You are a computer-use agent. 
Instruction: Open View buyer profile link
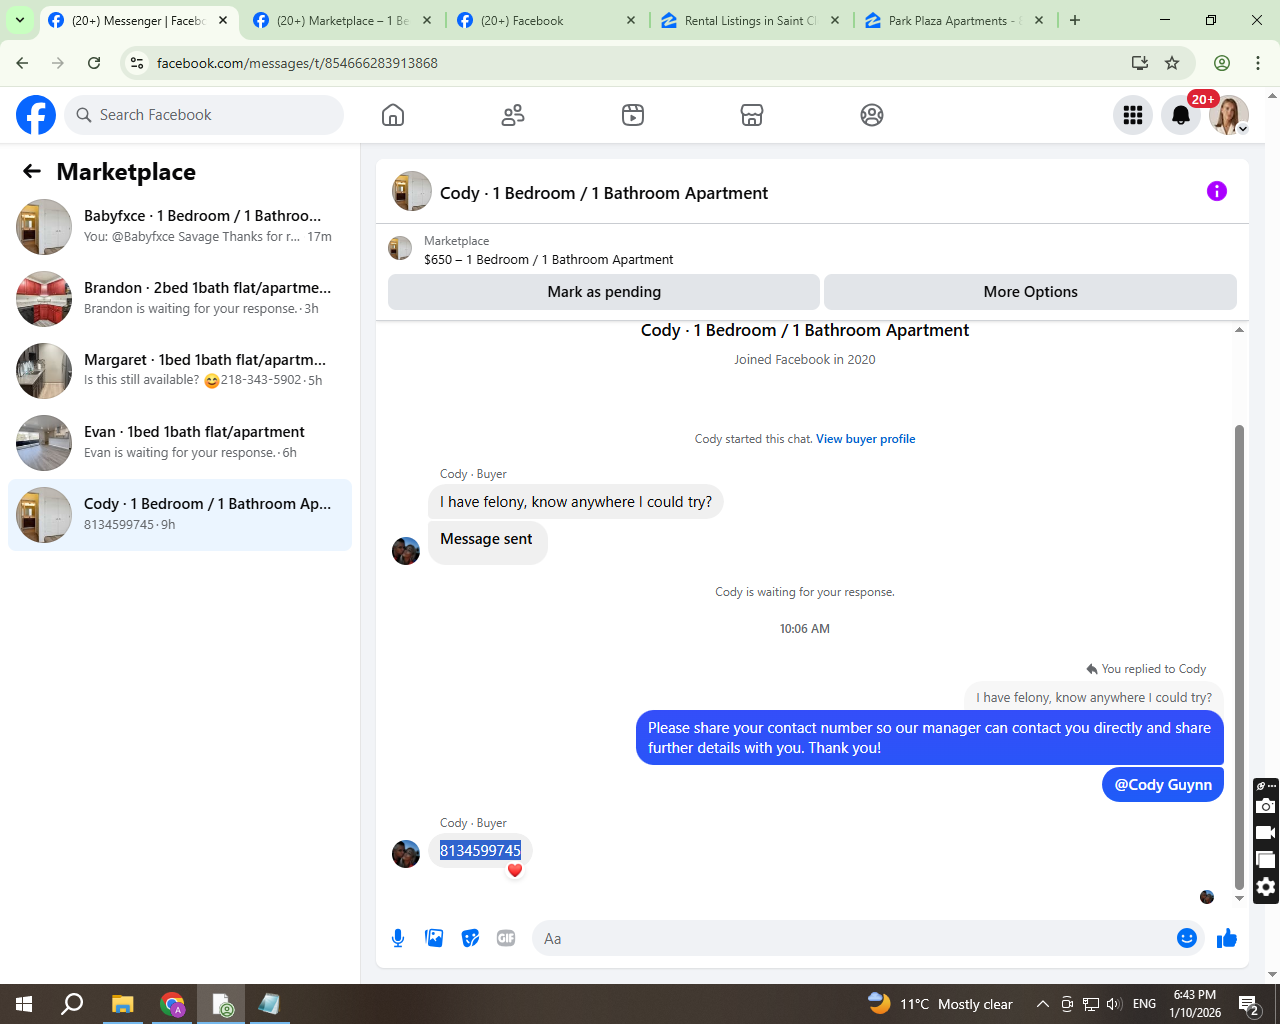click(865, 439)
